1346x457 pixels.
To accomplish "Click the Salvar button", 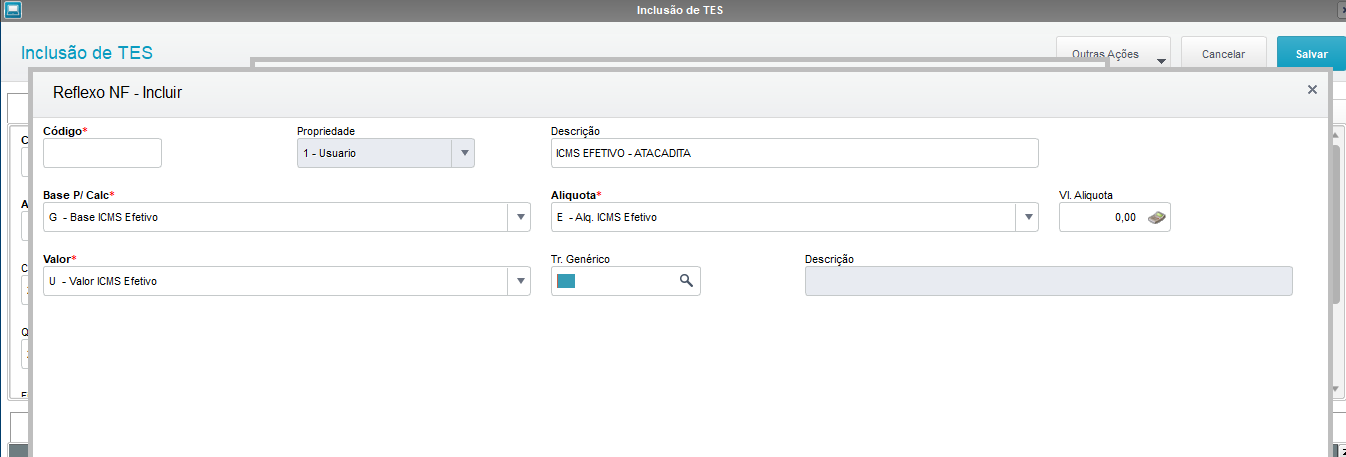I will (1311, 54).
